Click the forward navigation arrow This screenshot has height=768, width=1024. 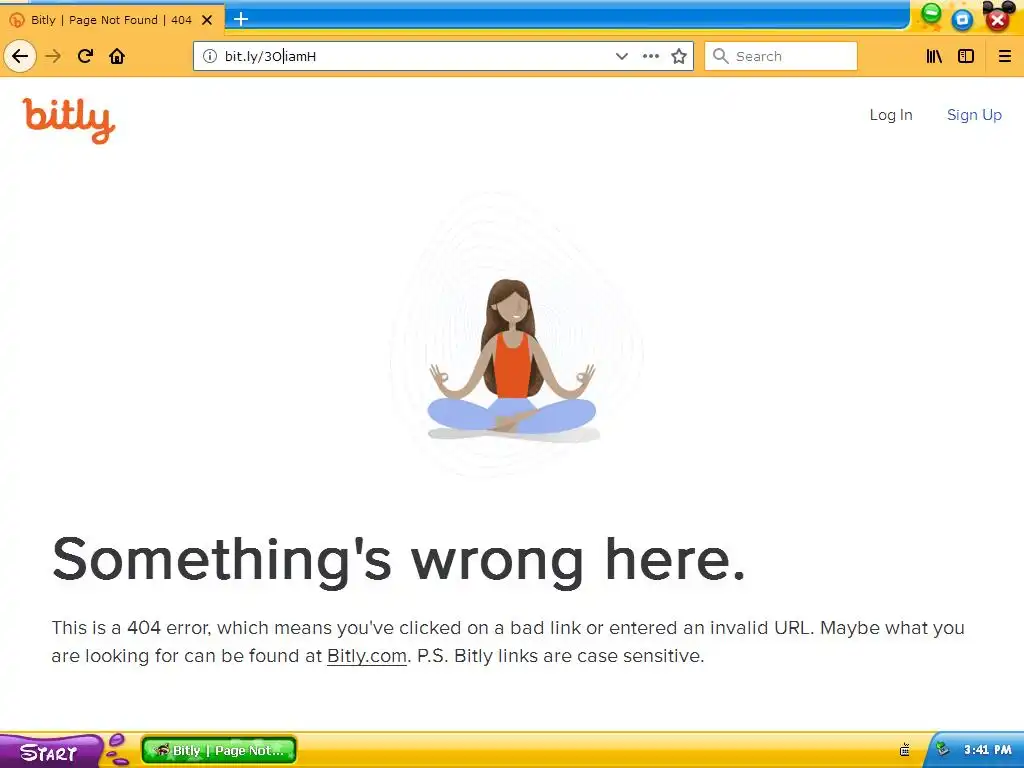click(53, 56)
